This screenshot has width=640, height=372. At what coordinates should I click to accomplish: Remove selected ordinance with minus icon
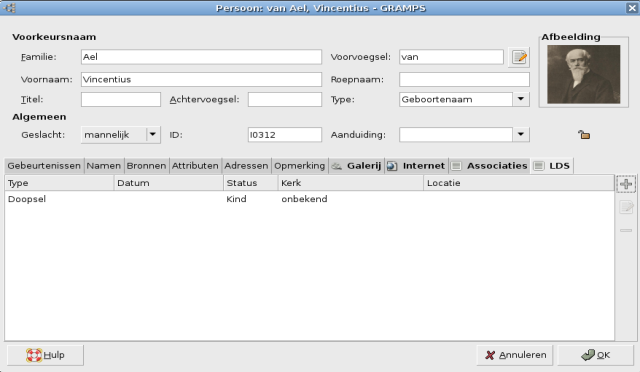pos(626,230)
